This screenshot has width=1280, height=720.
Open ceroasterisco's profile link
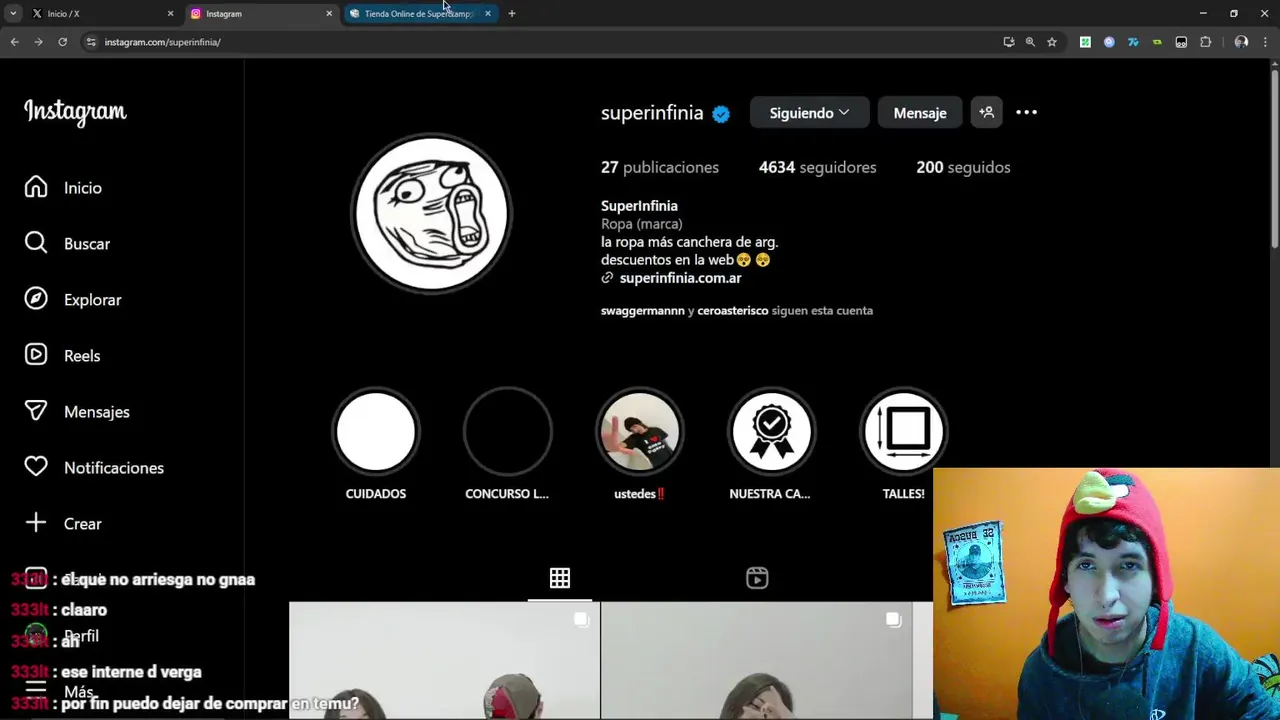point(733,310)
